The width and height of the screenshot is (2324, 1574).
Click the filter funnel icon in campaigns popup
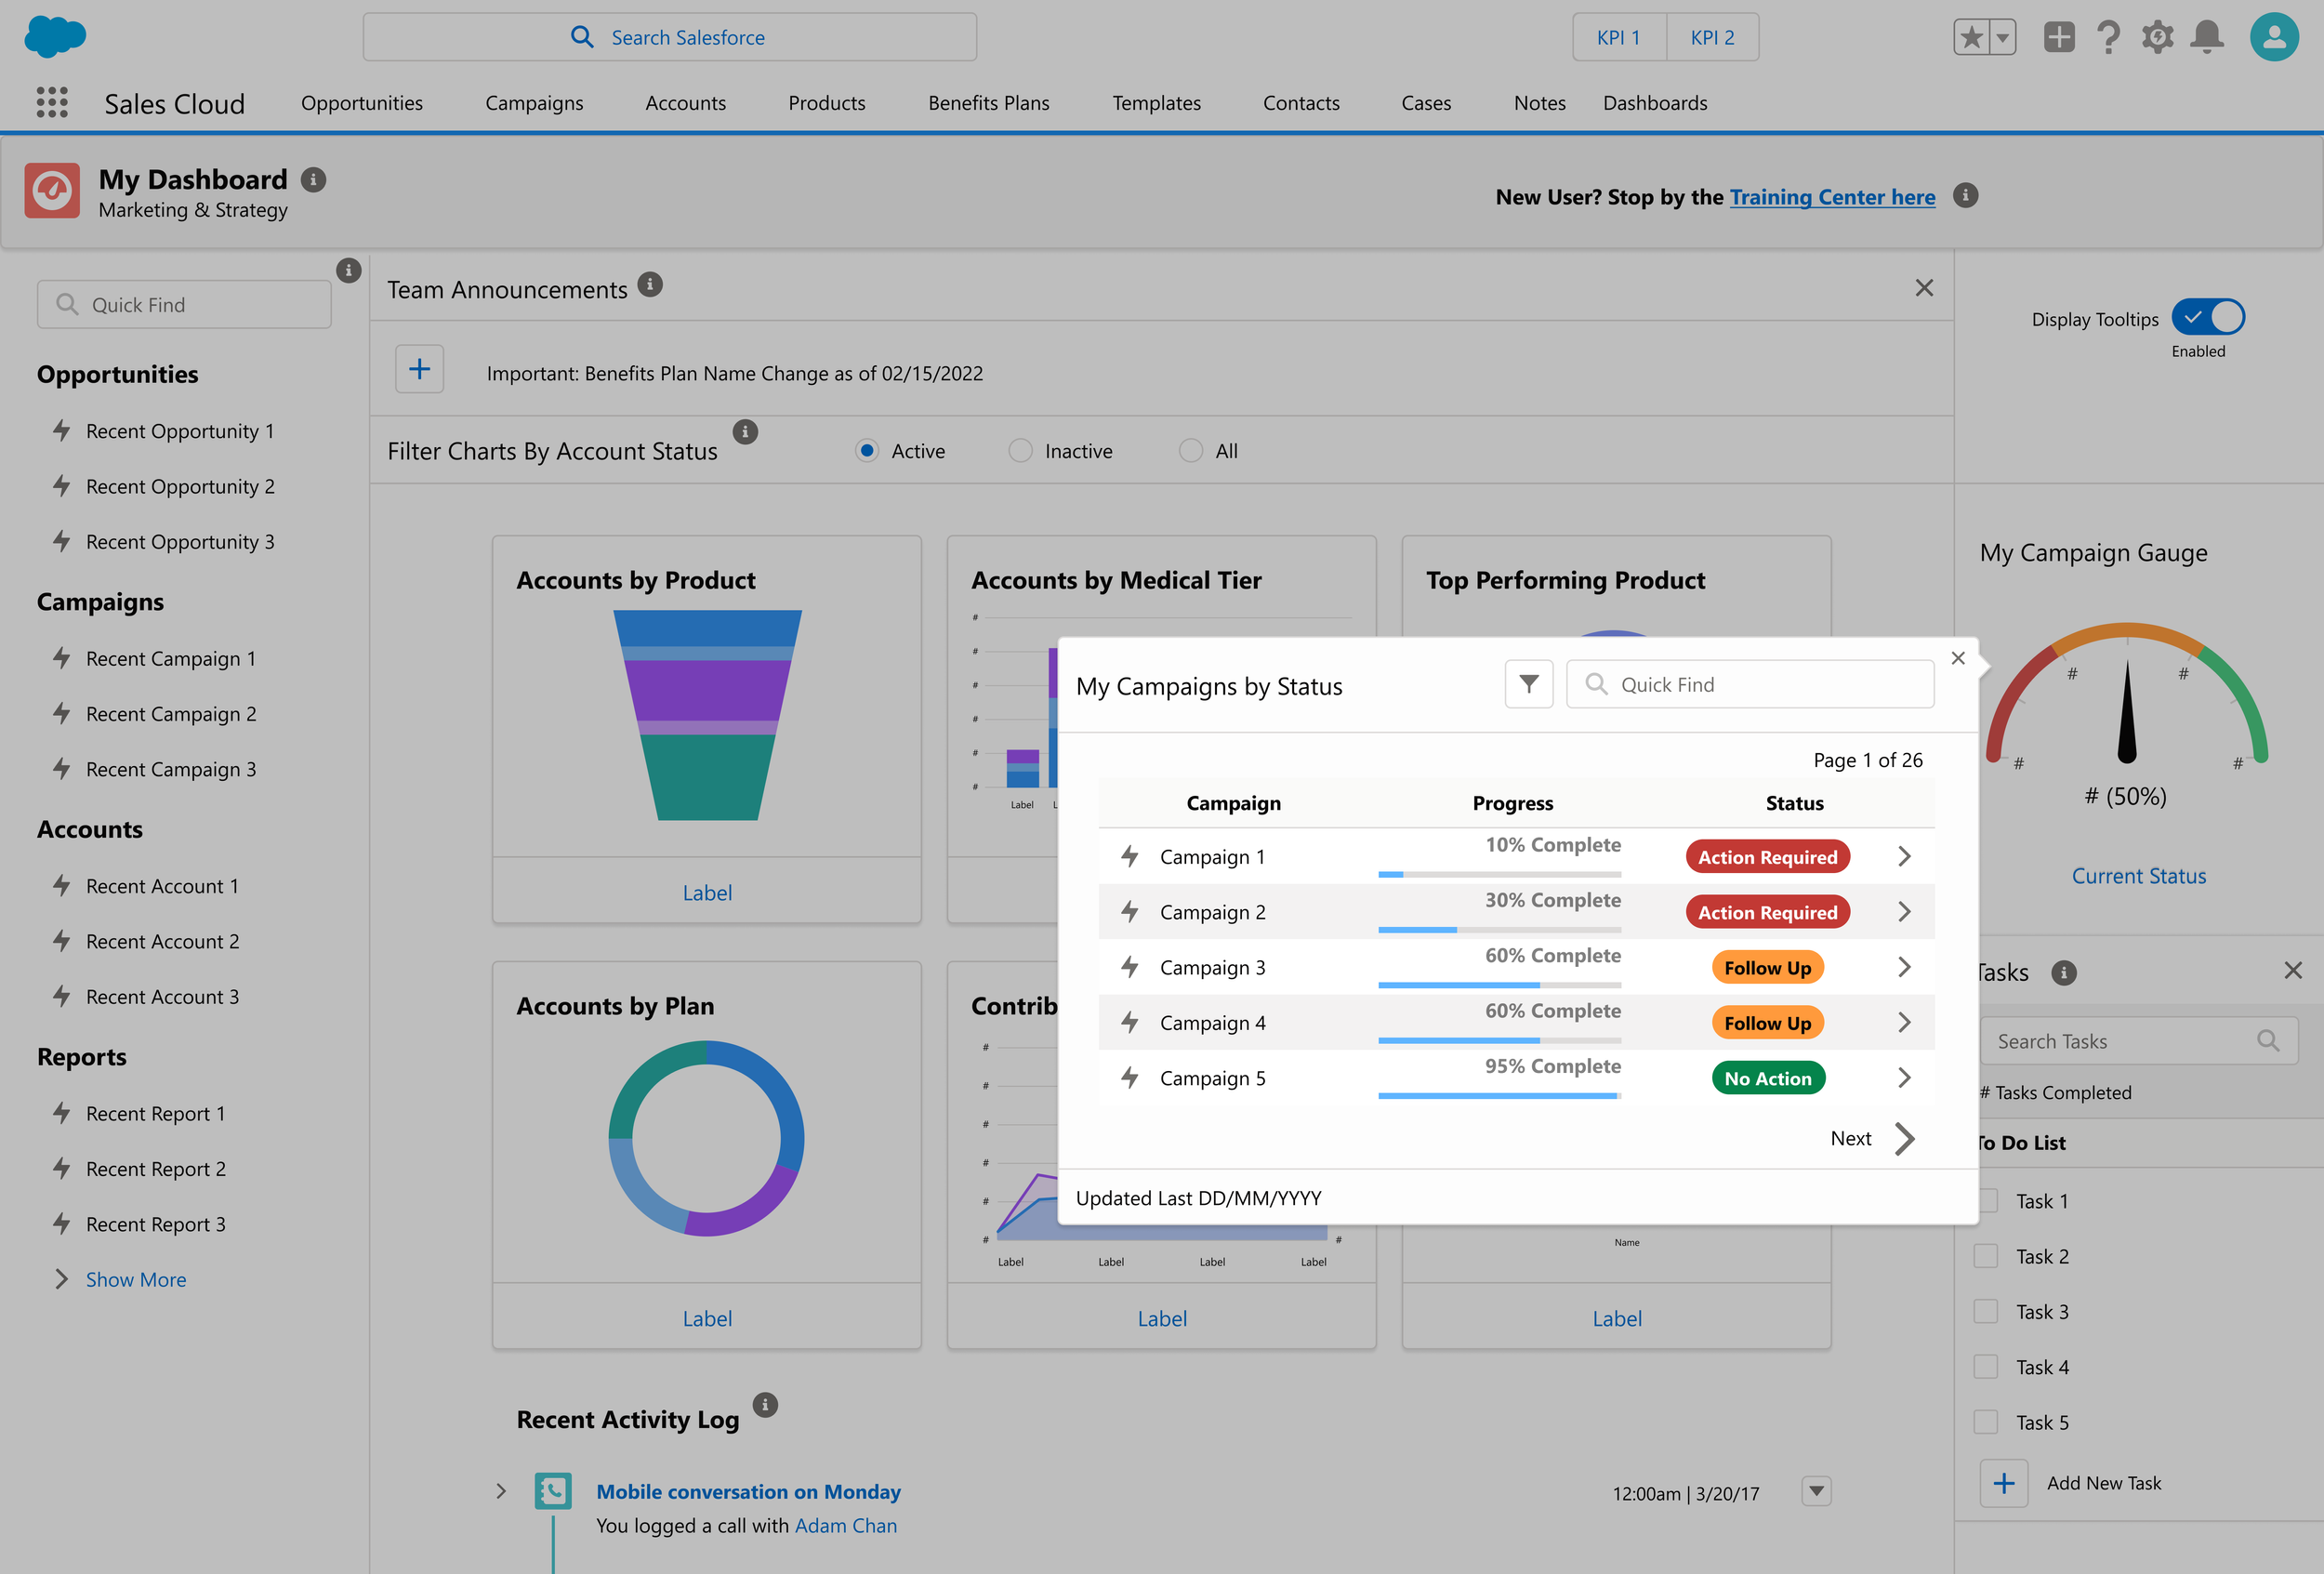[1528, 684]
